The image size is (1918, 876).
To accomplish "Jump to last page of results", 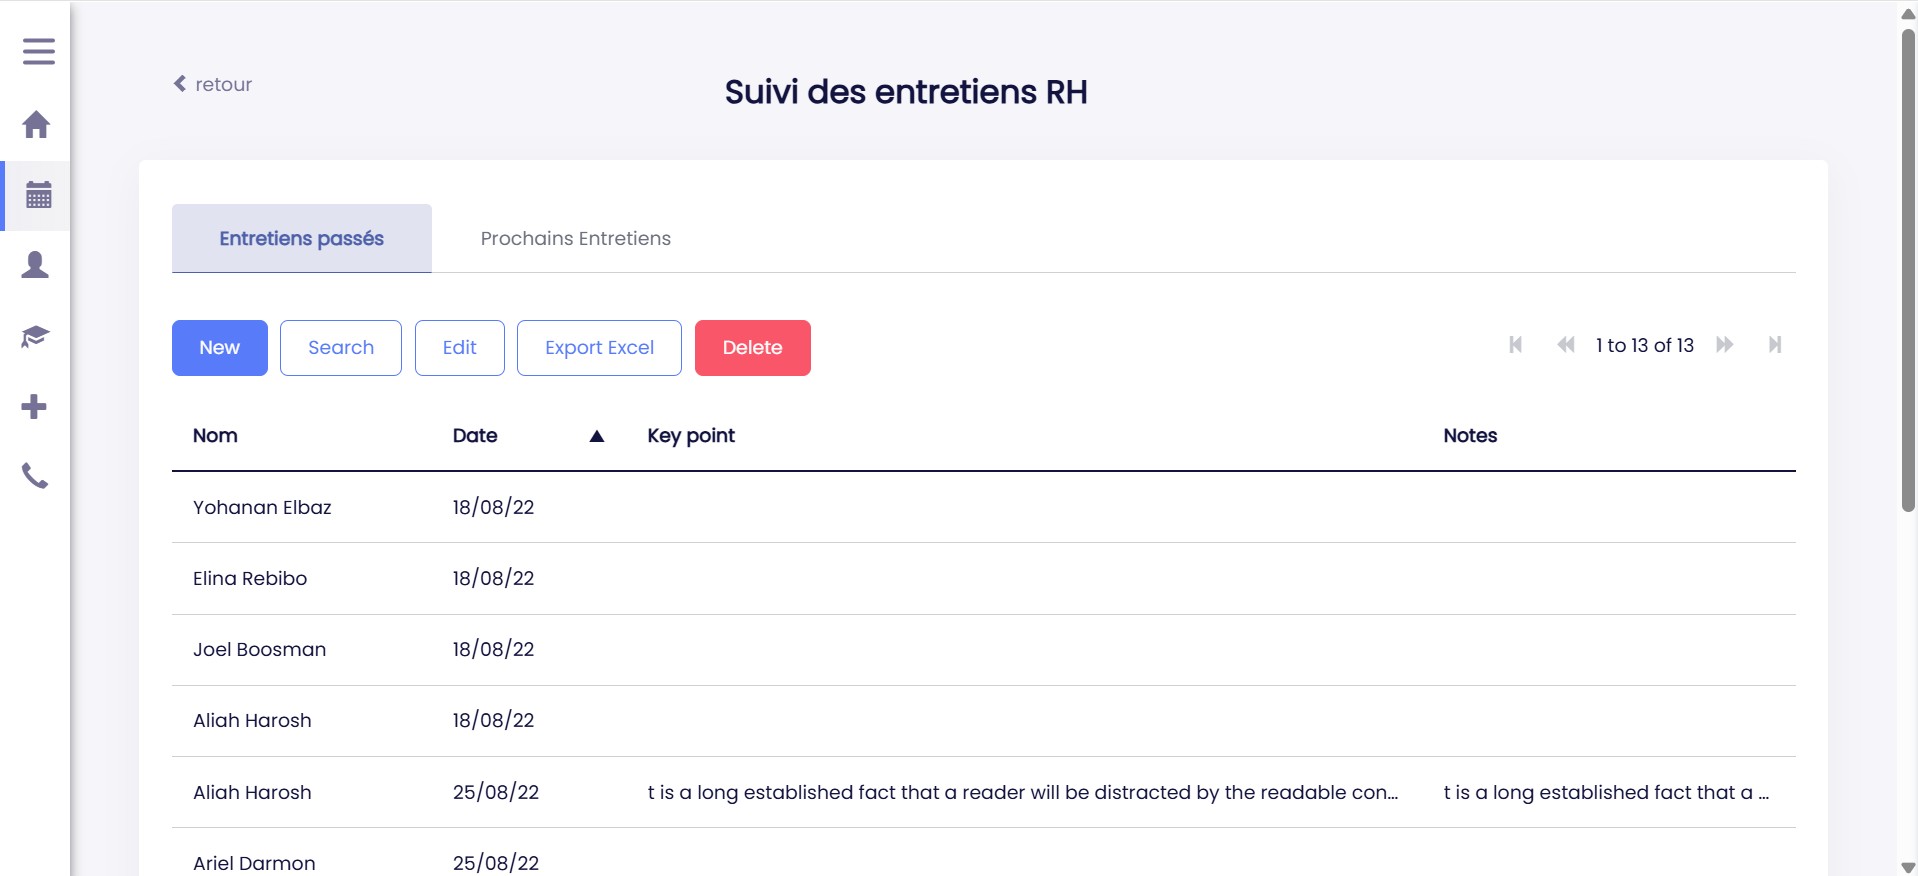I will [1775, 345].
